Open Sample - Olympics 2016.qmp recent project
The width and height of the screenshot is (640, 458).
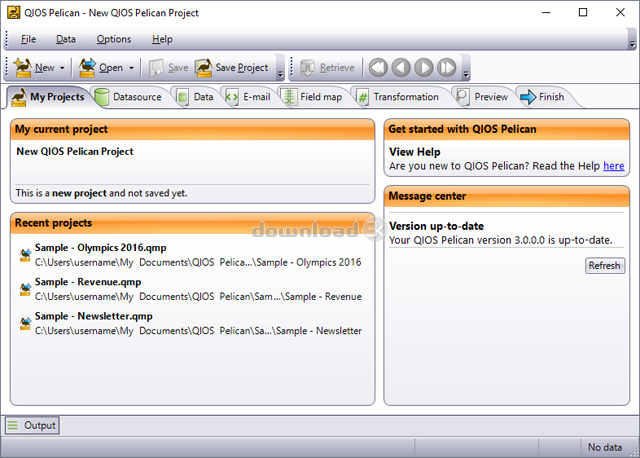pos(100,248)
